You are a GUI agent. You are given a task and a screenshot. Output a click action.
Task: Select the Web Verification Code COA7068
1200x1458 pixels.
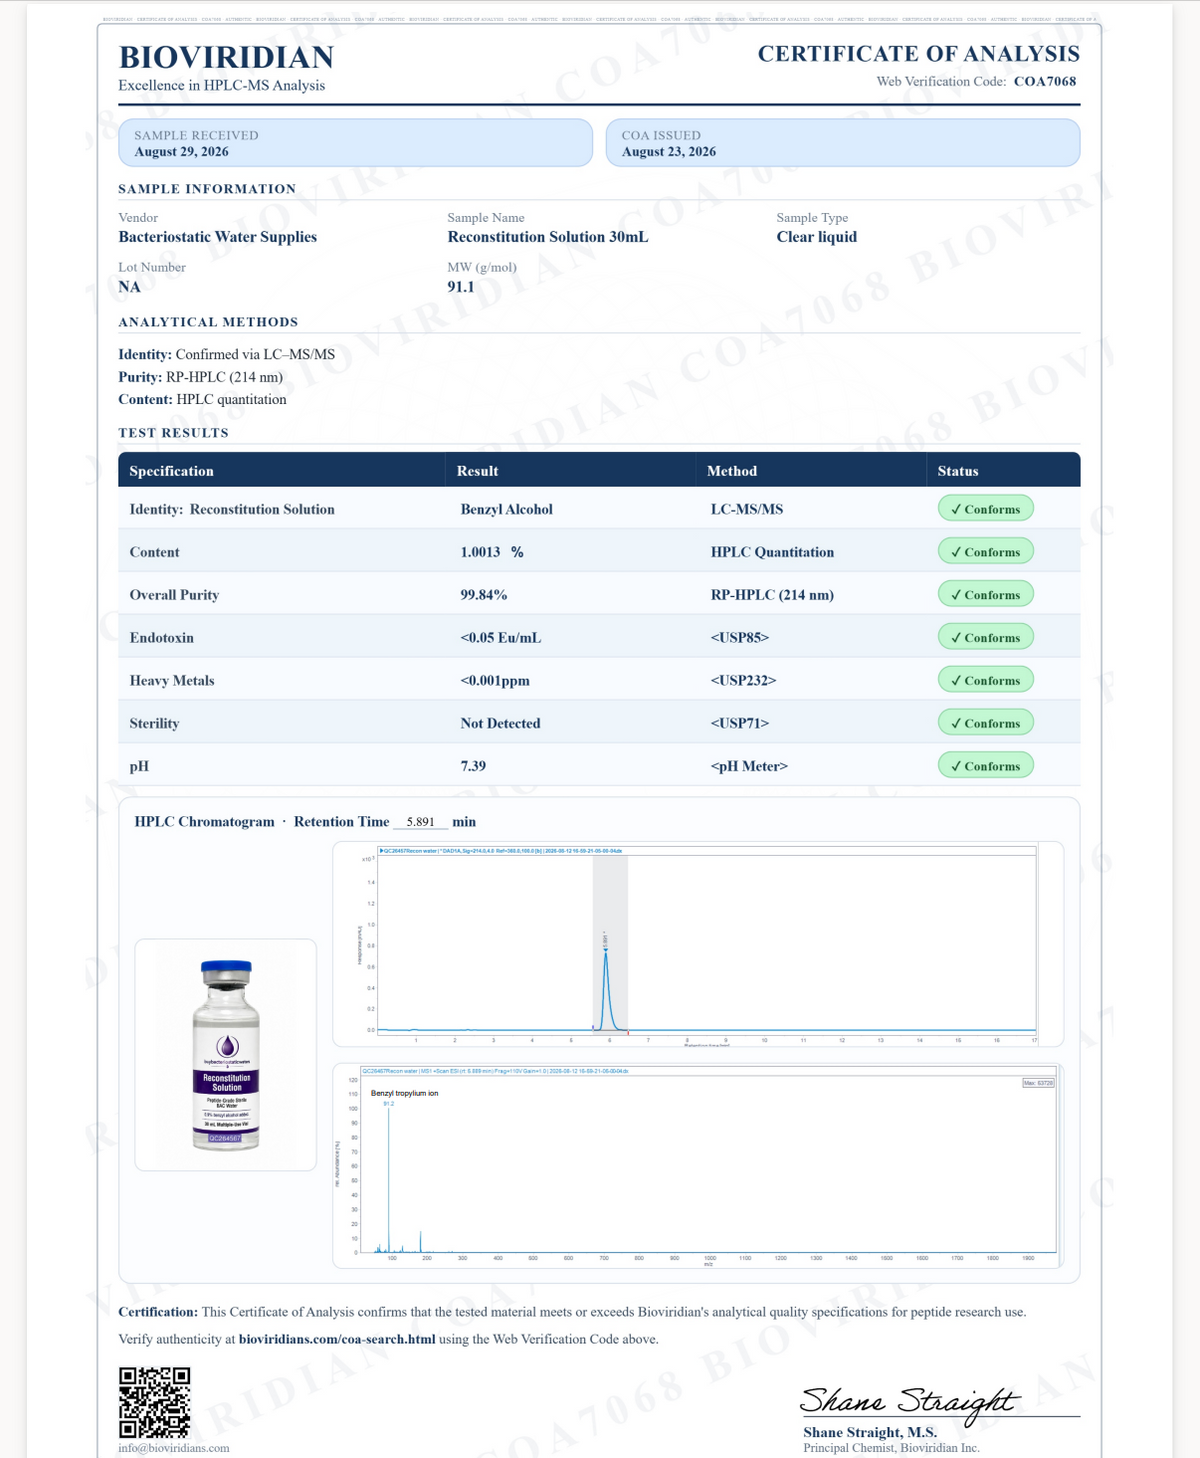pos(1045,82)
